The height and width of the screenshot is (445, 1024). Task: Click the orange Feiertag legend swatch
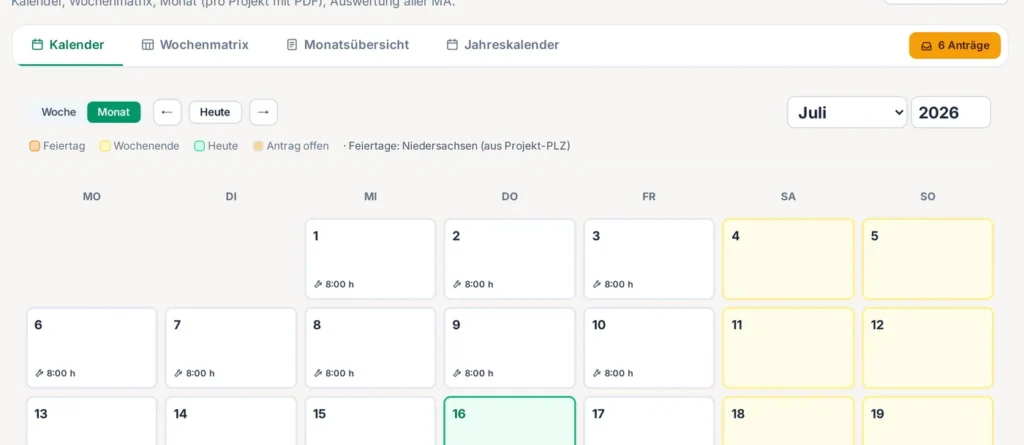click(x=35, y=146)
